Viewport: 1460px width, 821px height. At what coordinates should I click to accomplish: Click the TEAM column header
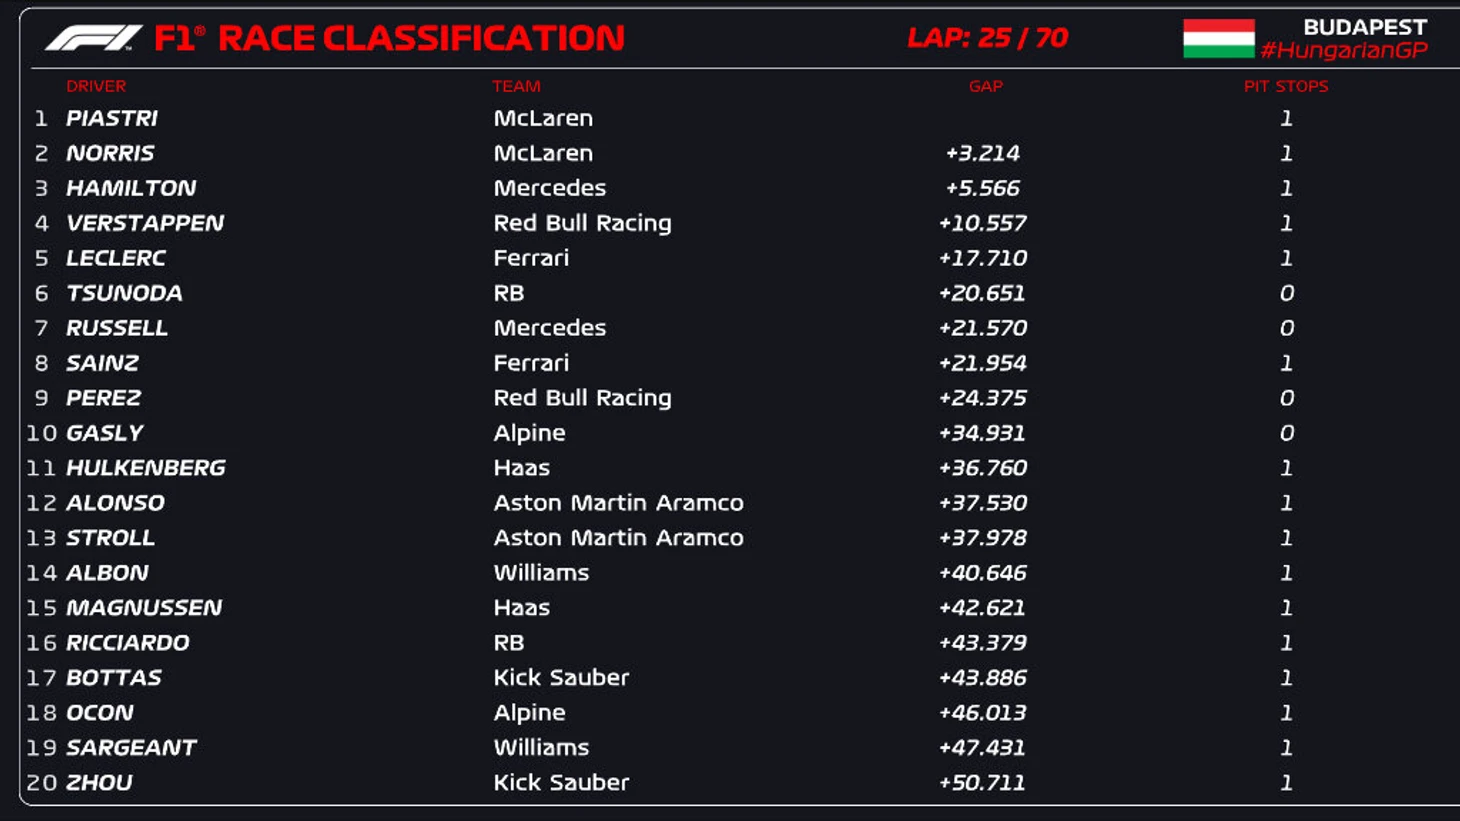pyautogui.click(x=516, y=86)
